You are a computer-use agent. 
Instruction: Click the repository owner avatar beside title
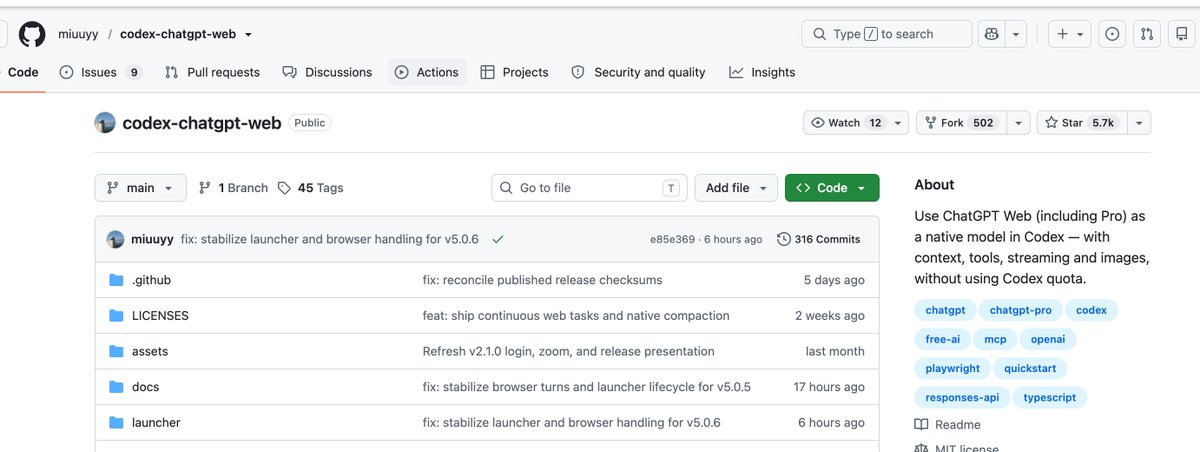click(105, 123)
